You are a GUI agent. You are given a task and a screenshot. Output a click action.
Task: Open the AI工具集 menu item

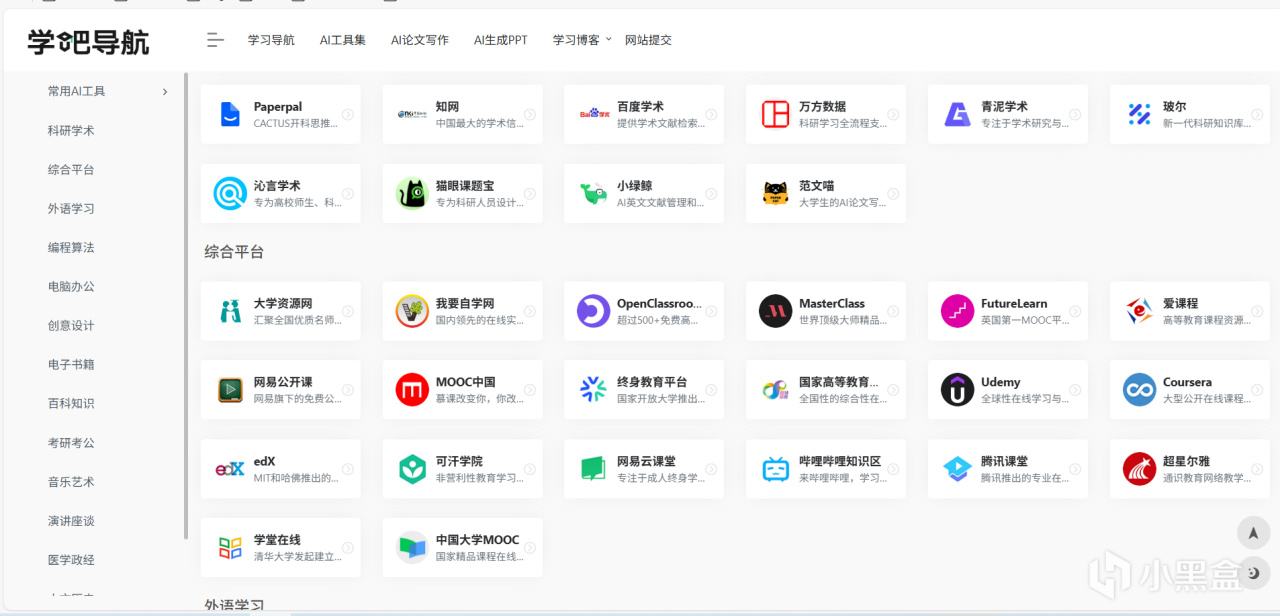click(343, 40)
